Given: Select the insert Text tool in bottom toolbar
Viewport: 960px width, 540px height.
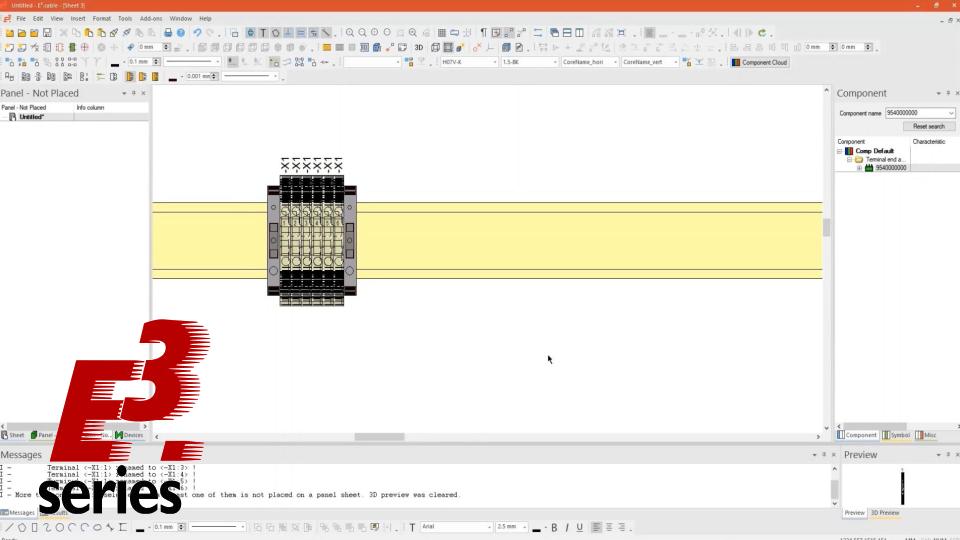Looking at the screenshot, I should [x=412, y=527].
